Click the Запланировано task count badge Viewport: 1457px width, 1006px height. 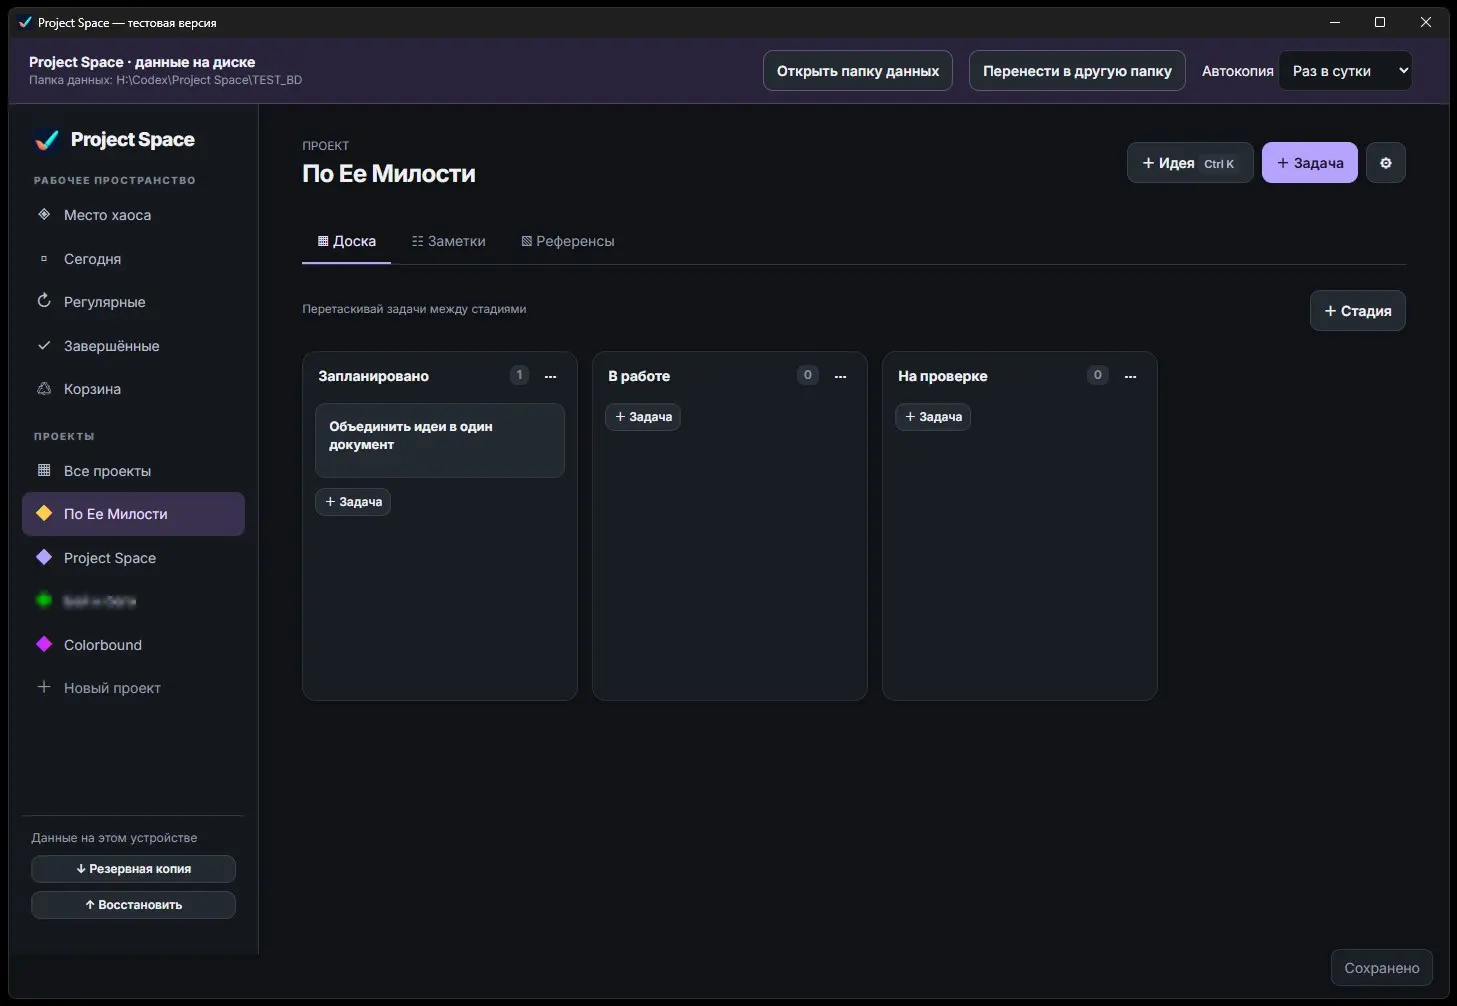tap(519, 375)
